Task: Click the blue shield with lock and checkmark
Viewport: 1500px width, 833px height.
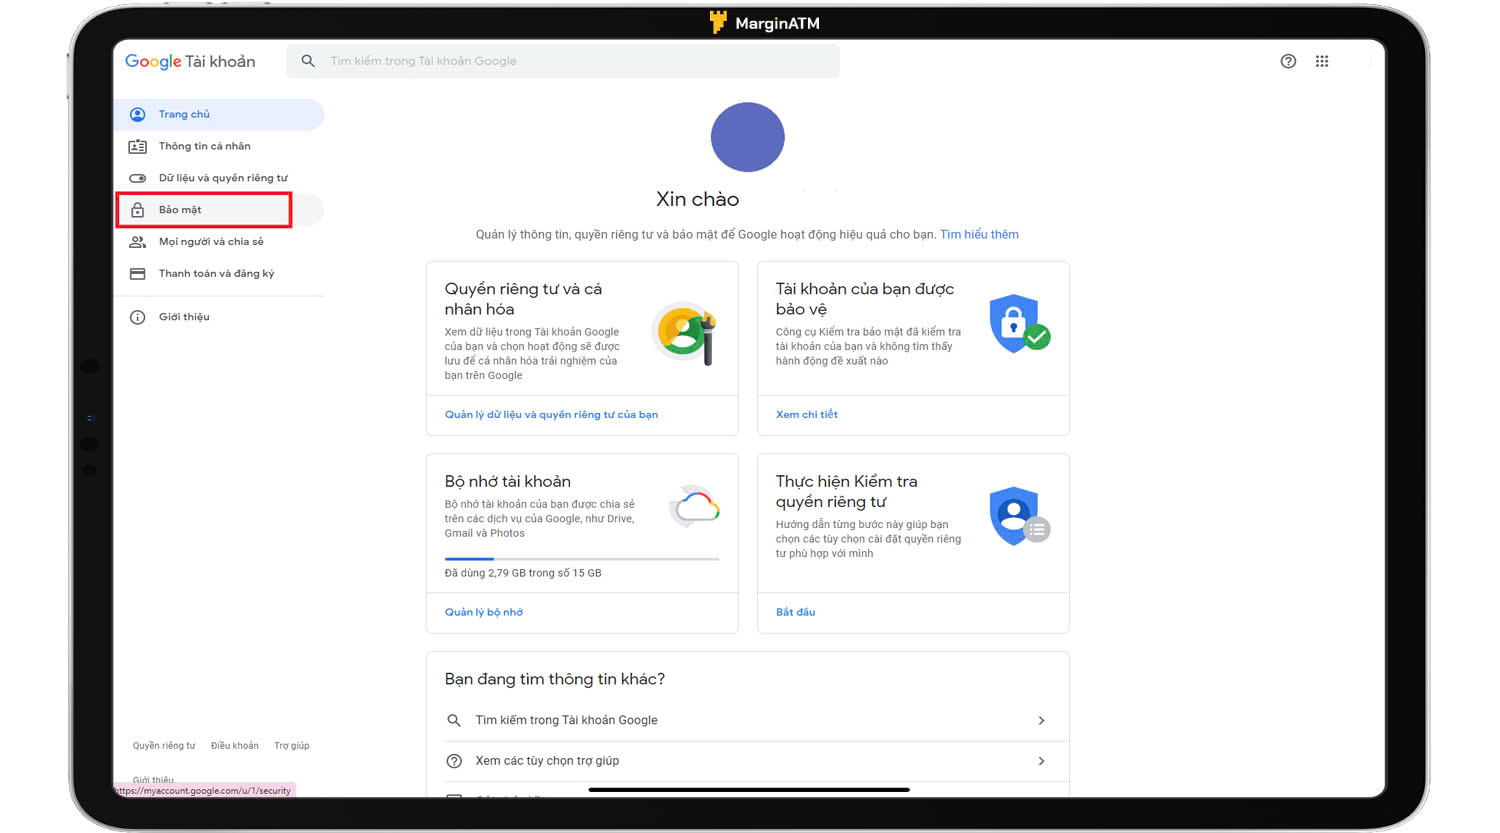Action: [1019, 324]
